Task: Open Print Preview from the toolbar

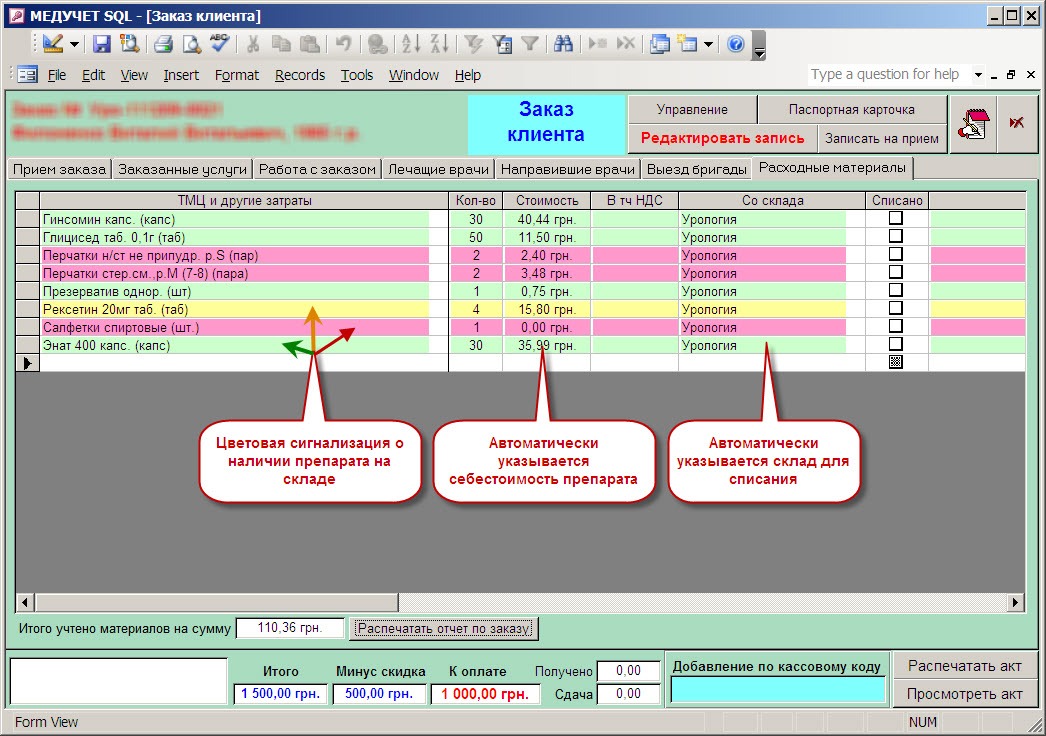Action: [x=192, y=44]
